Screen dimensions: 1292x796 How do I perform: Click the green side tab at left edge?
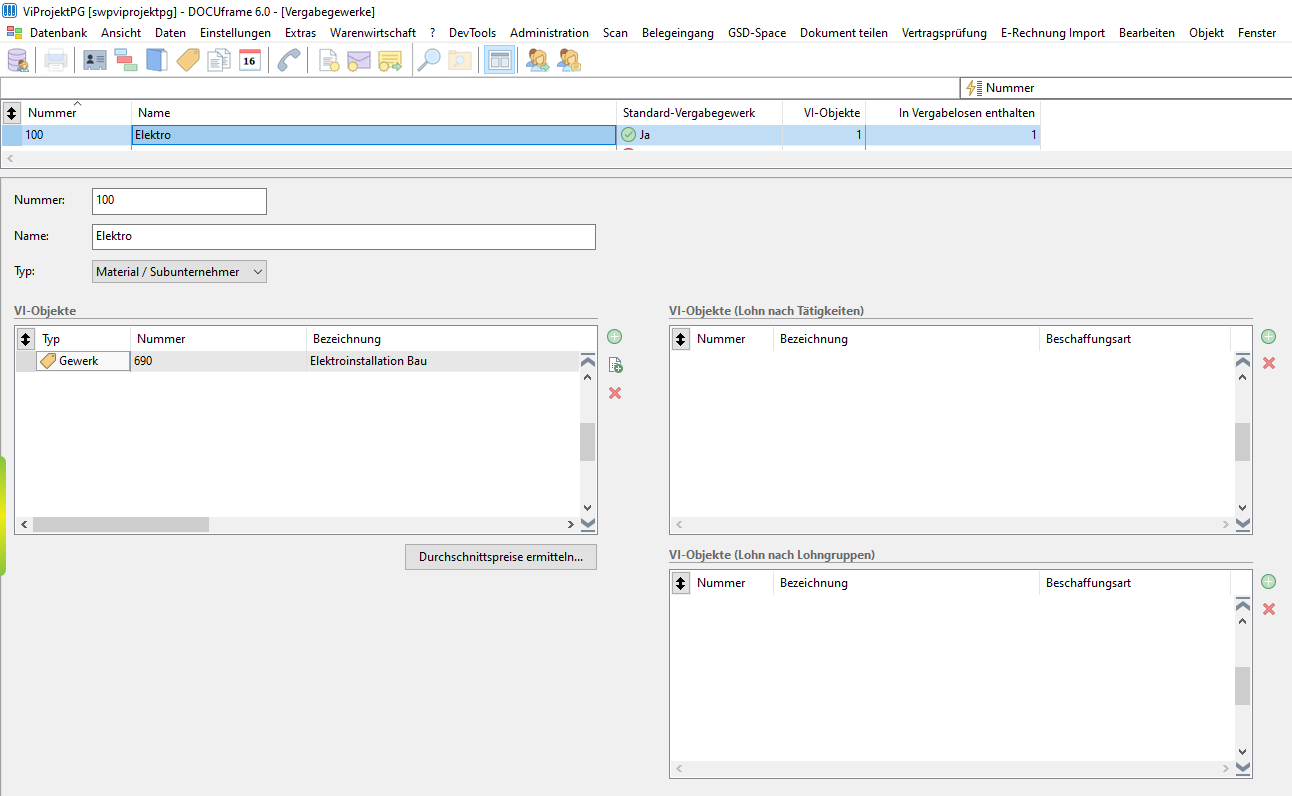point(3,516)
